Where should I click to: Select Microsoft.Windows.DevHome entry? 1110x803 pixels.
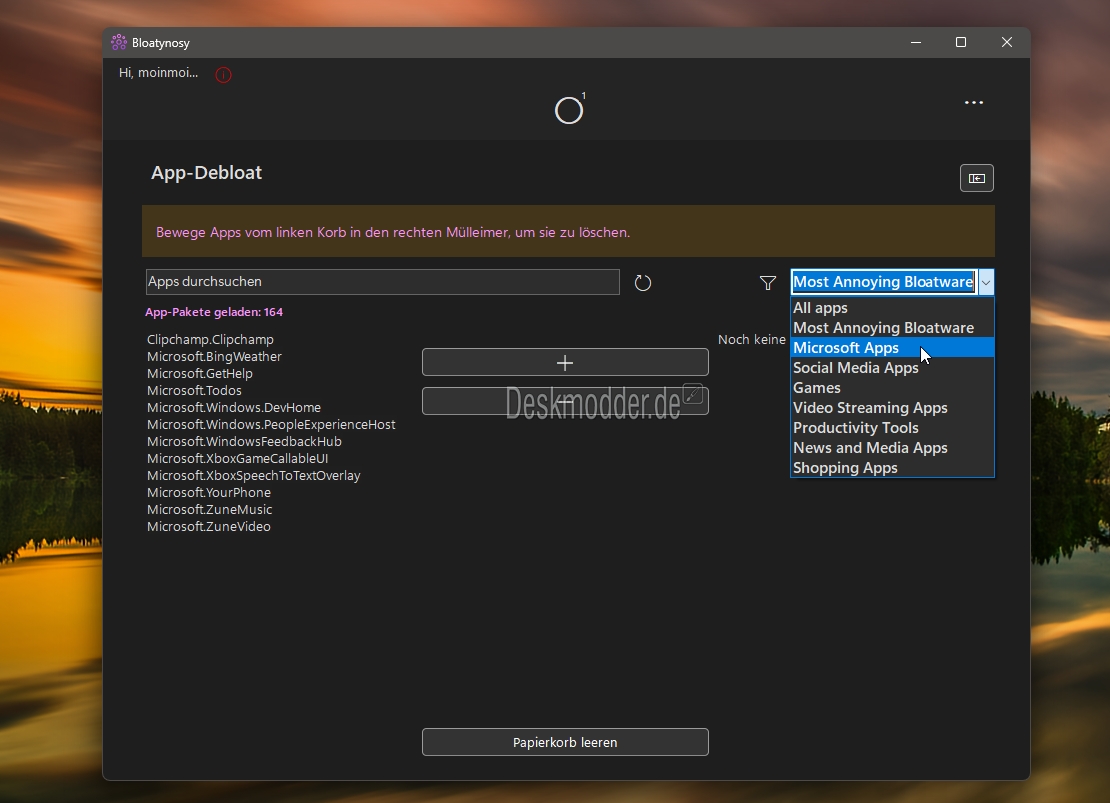[234, 408]
